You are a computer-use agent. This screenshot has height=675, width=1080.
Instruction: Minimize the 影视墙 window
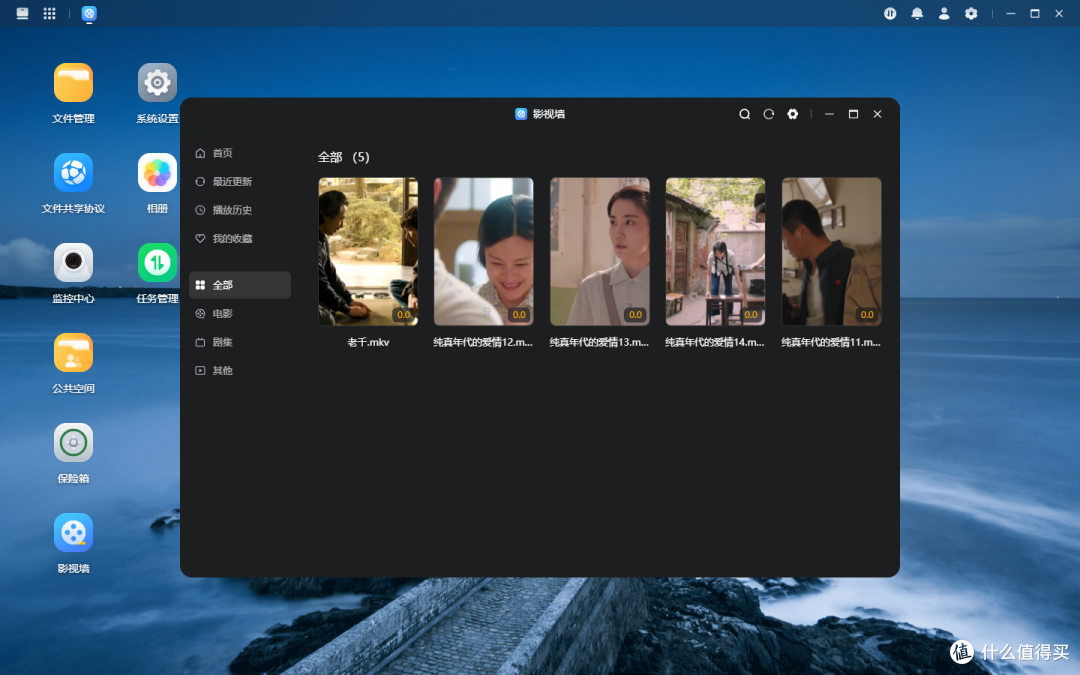(829, 114)
